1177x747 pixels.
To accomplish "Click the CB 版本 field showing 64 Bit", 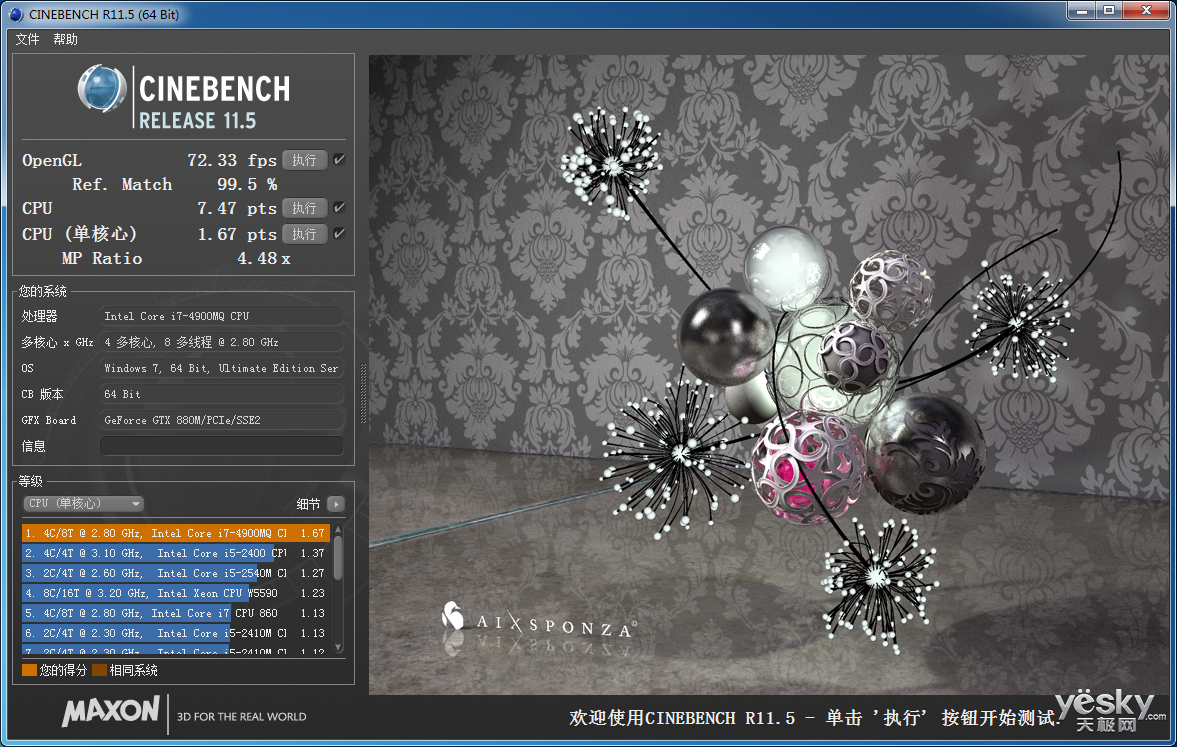I will tap(222, 394).
